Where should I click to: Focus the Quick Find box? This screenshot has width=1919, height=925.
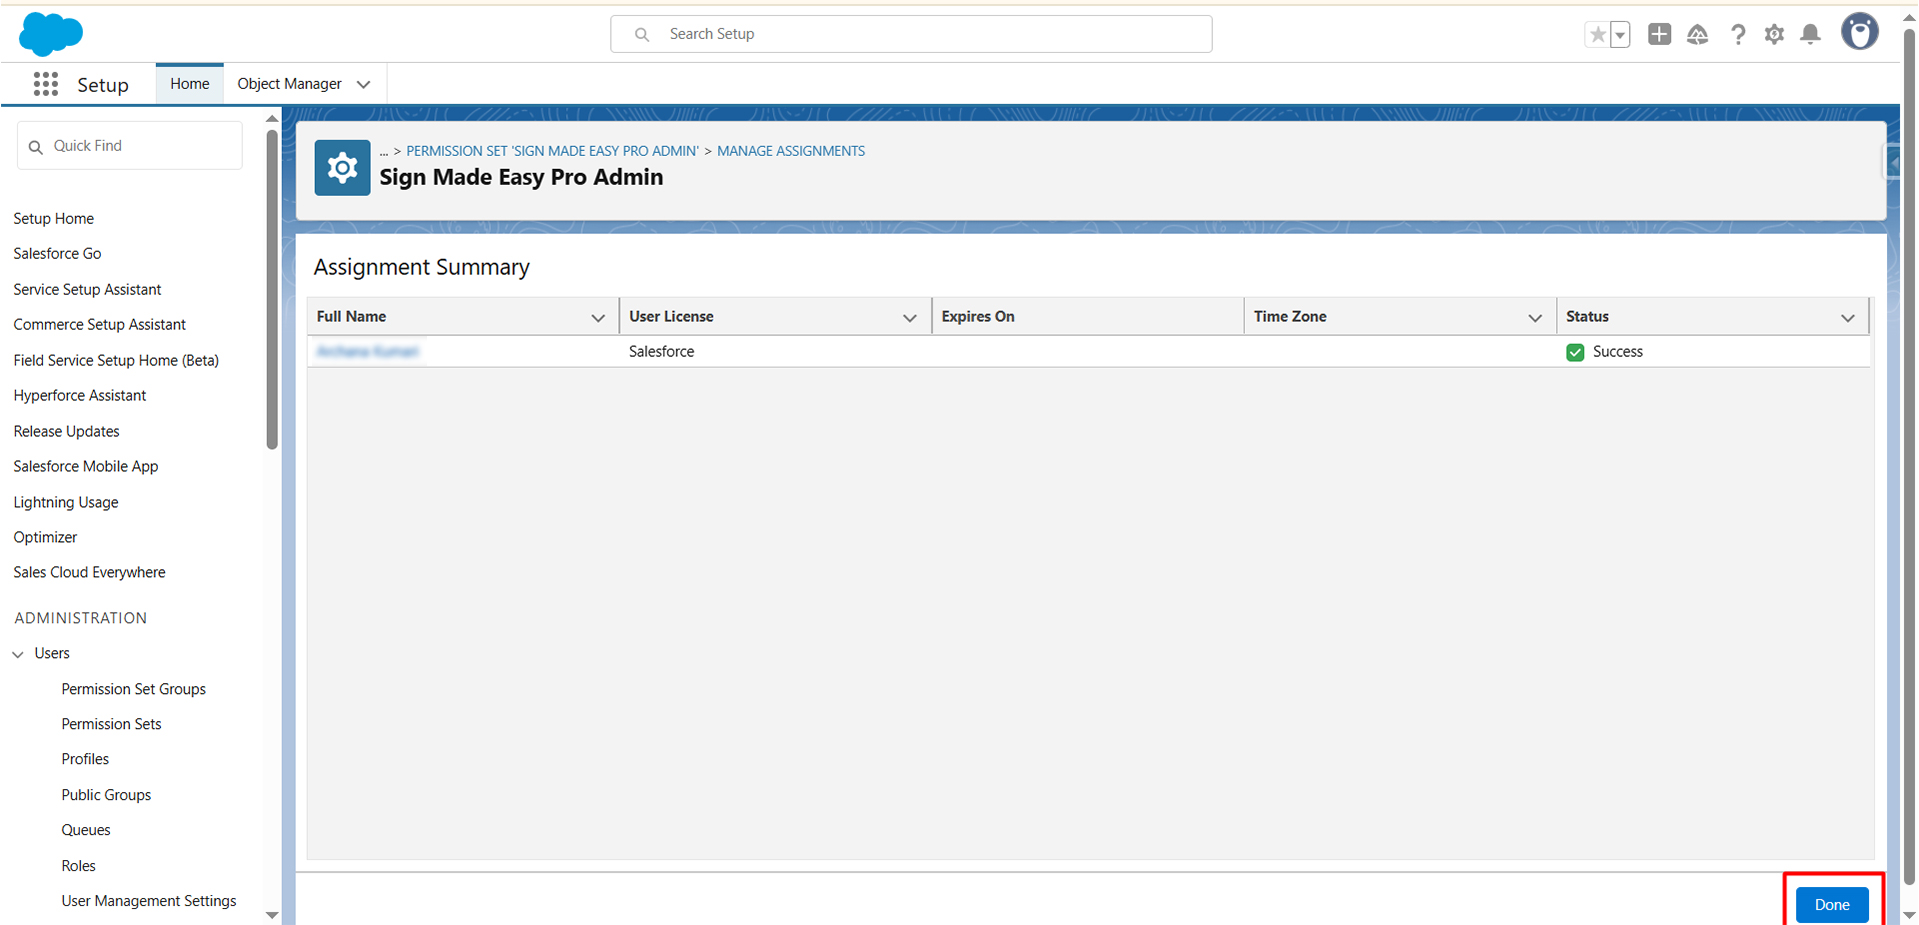click(x=130, y=146)
